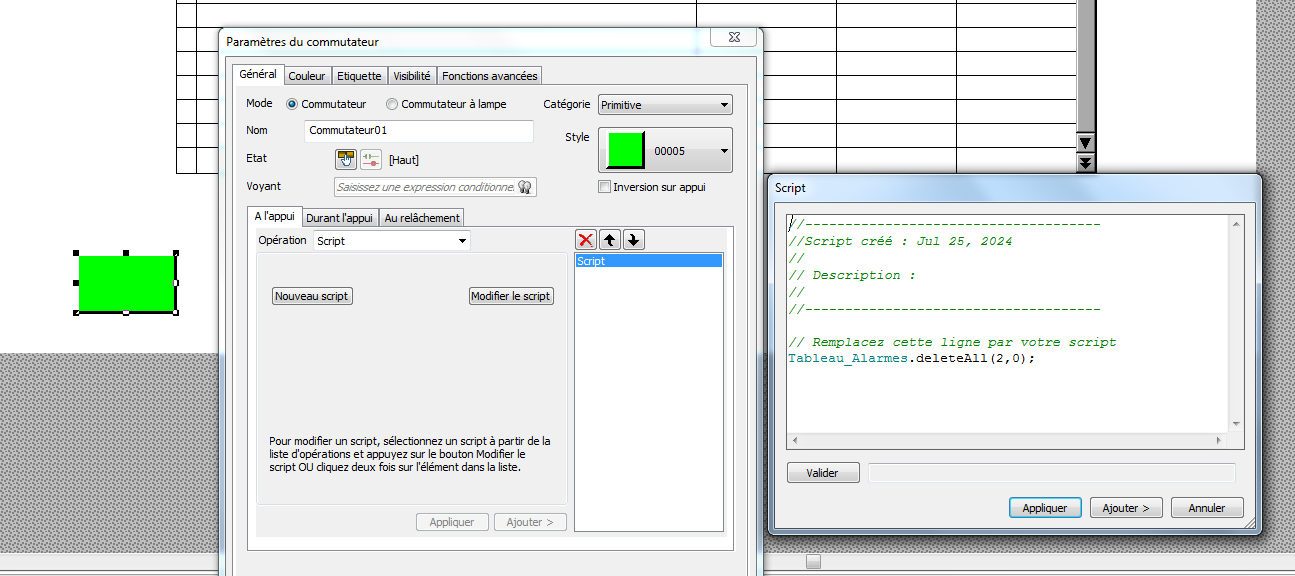
Task: Open the Opération dropdown set to Script
Action: 391,241
